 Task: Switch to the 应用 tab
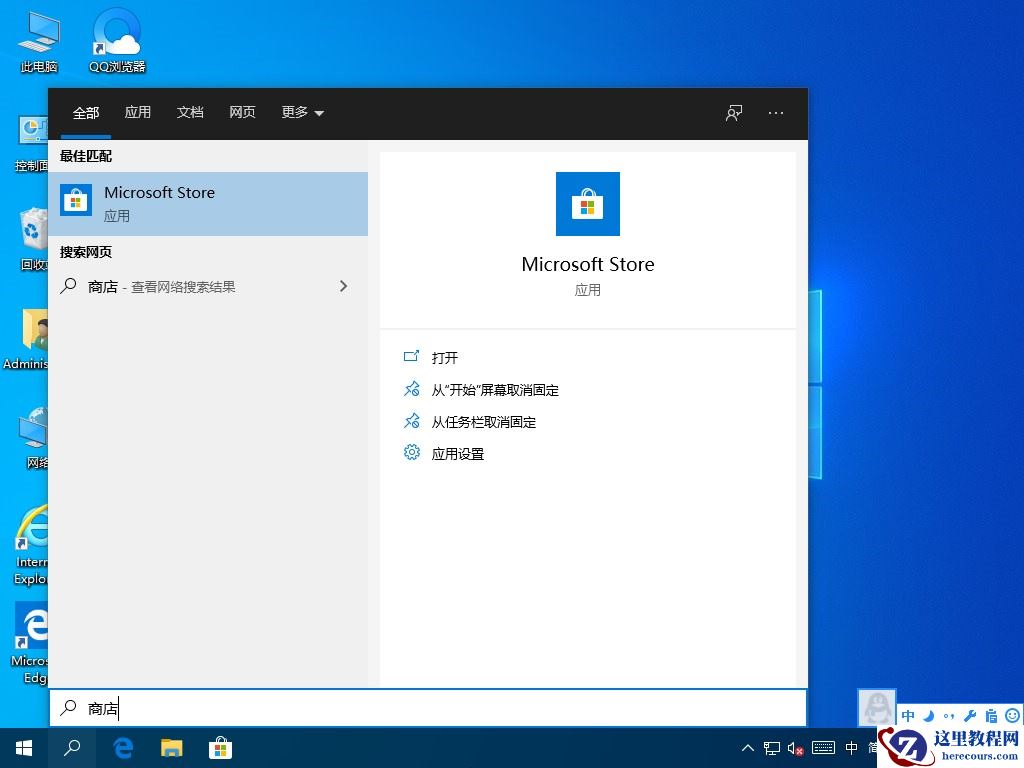pyautogui.click(x=138, y=113)
